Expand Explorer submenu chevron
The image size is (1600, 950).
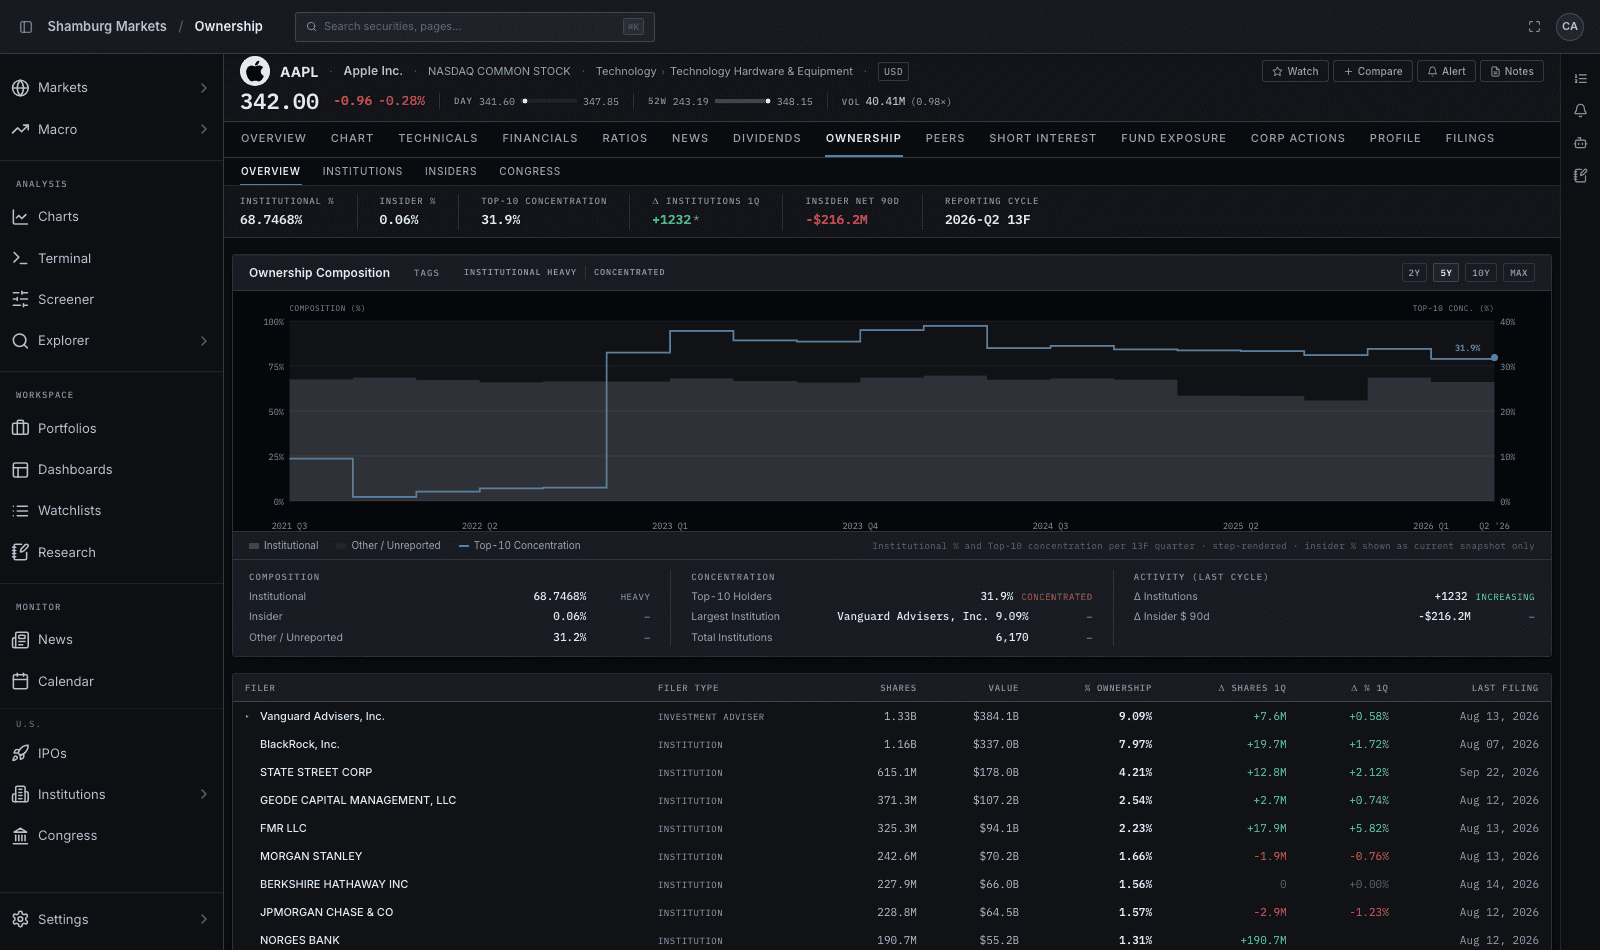click(204, 341)
